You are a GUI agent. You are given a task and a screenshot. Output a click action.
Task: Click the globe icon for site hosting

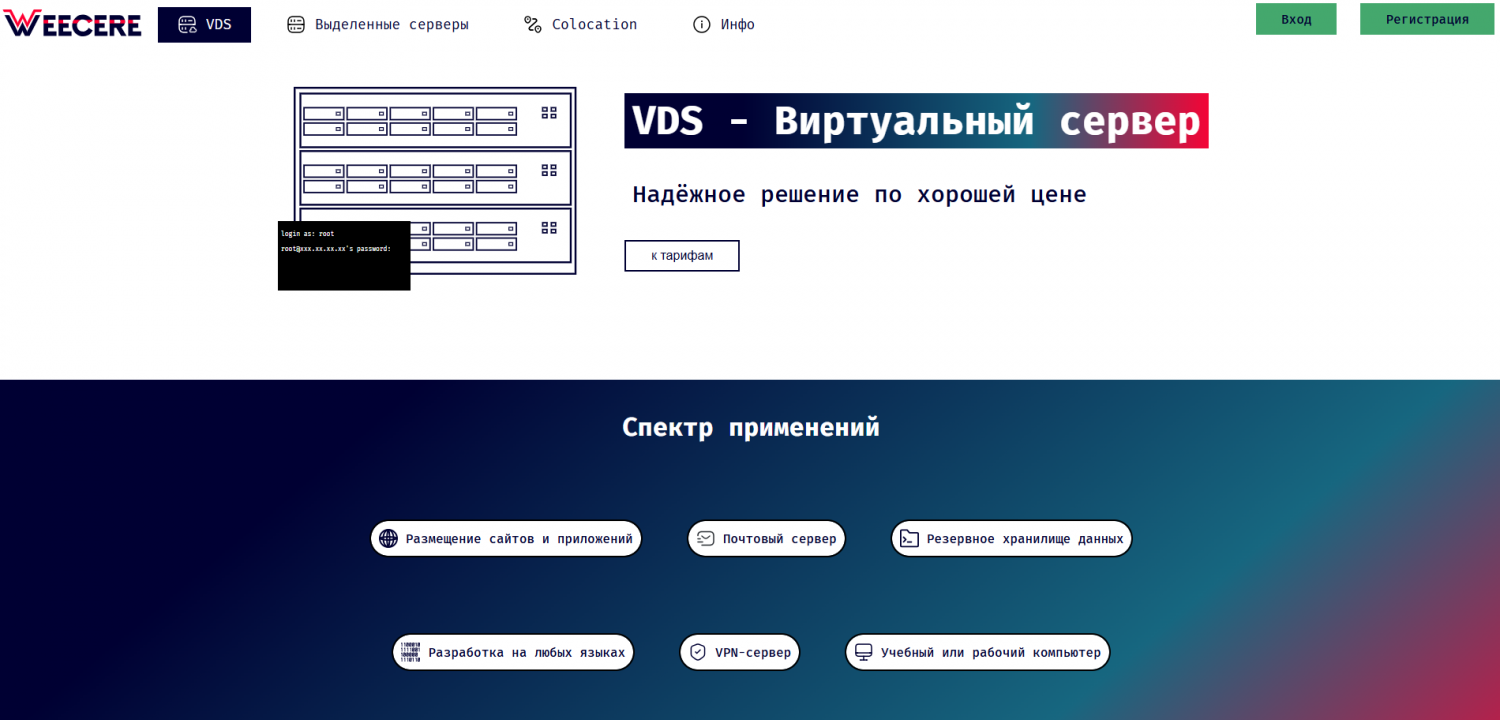[388, 539]
